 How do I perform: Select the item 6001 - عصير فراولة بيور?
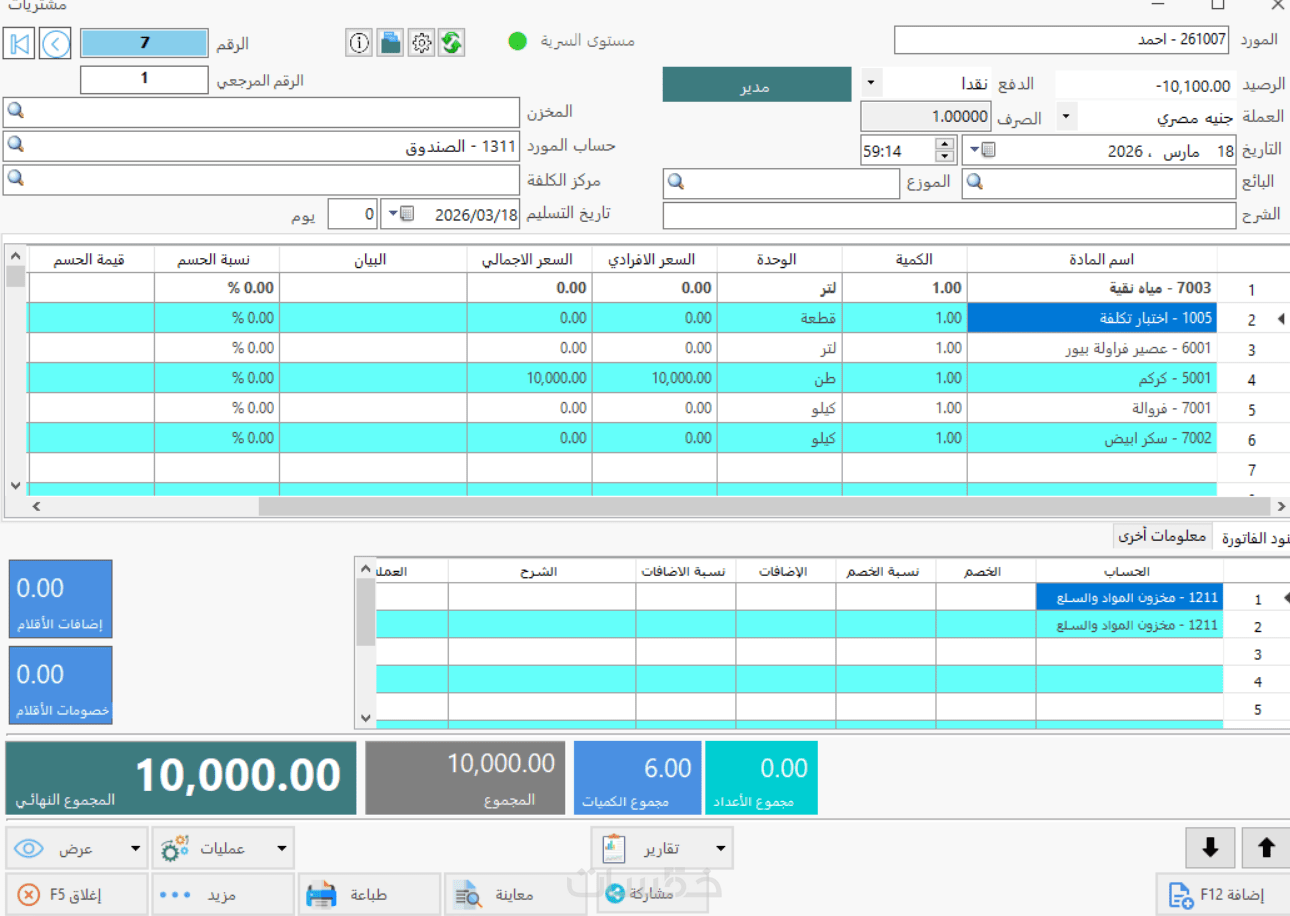(1092, 348)
